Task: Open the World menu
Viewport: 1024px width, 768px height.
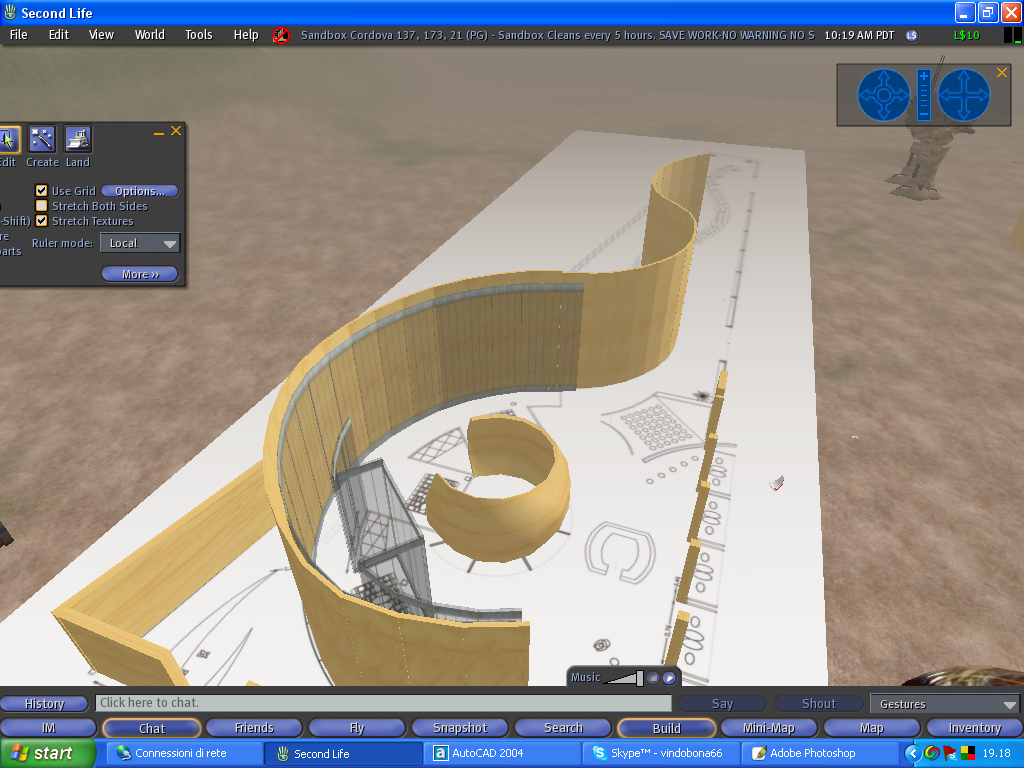Action: [150, 35]
